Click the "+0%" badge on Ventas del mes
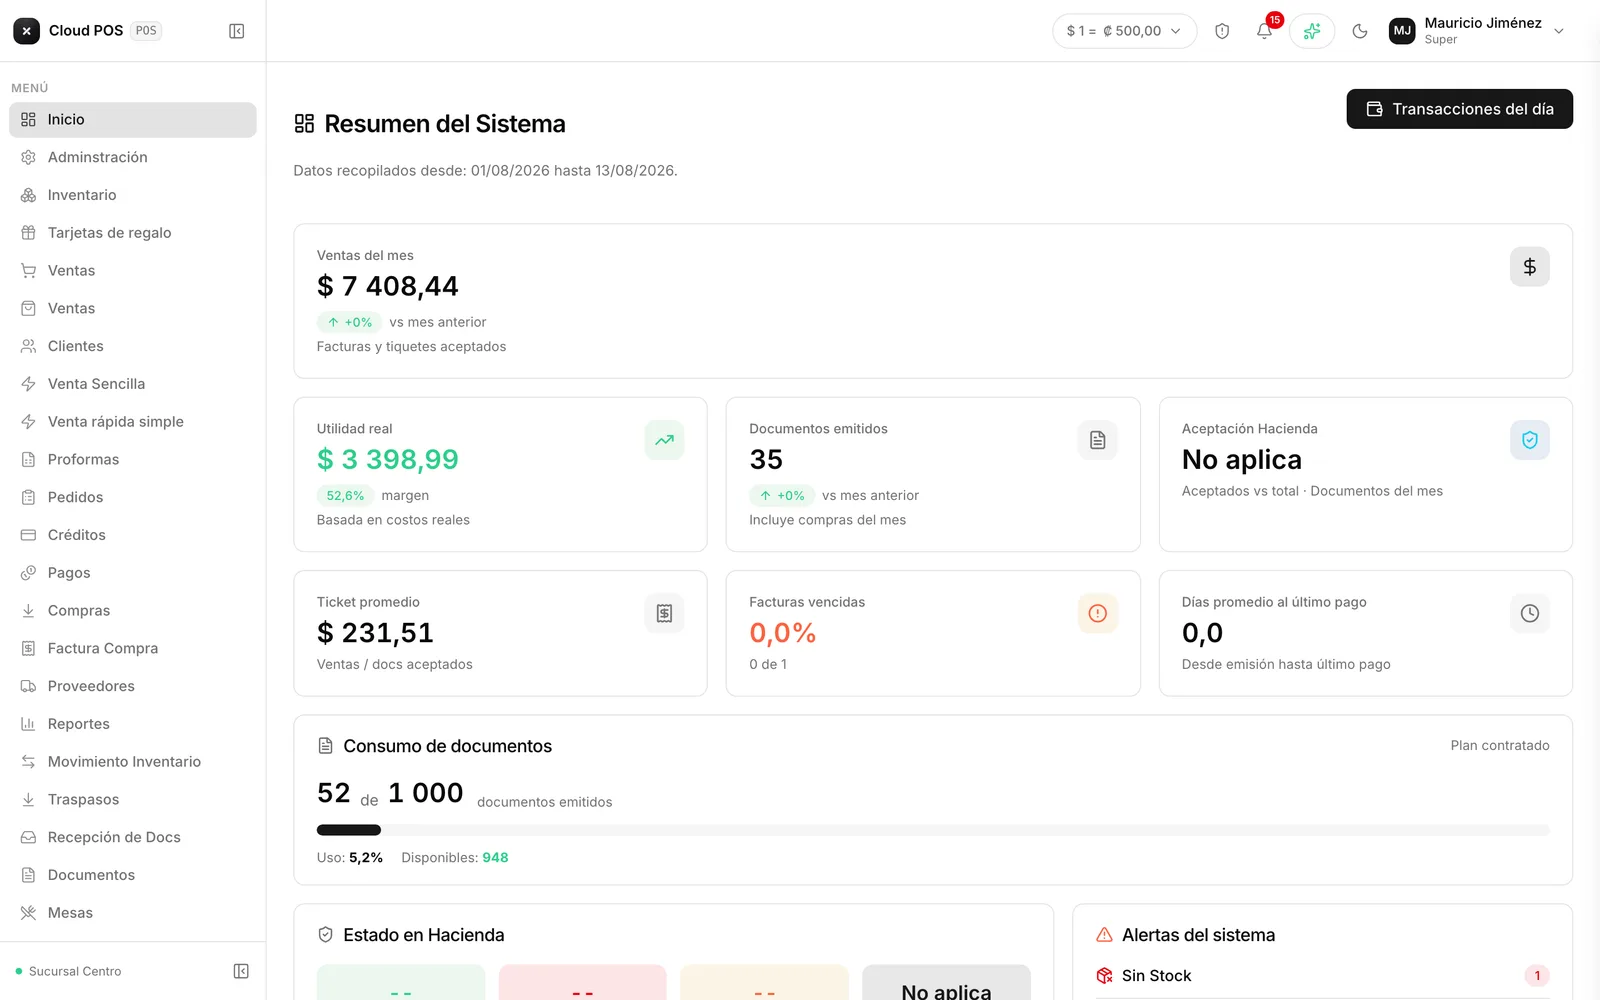 click(349, 323)
